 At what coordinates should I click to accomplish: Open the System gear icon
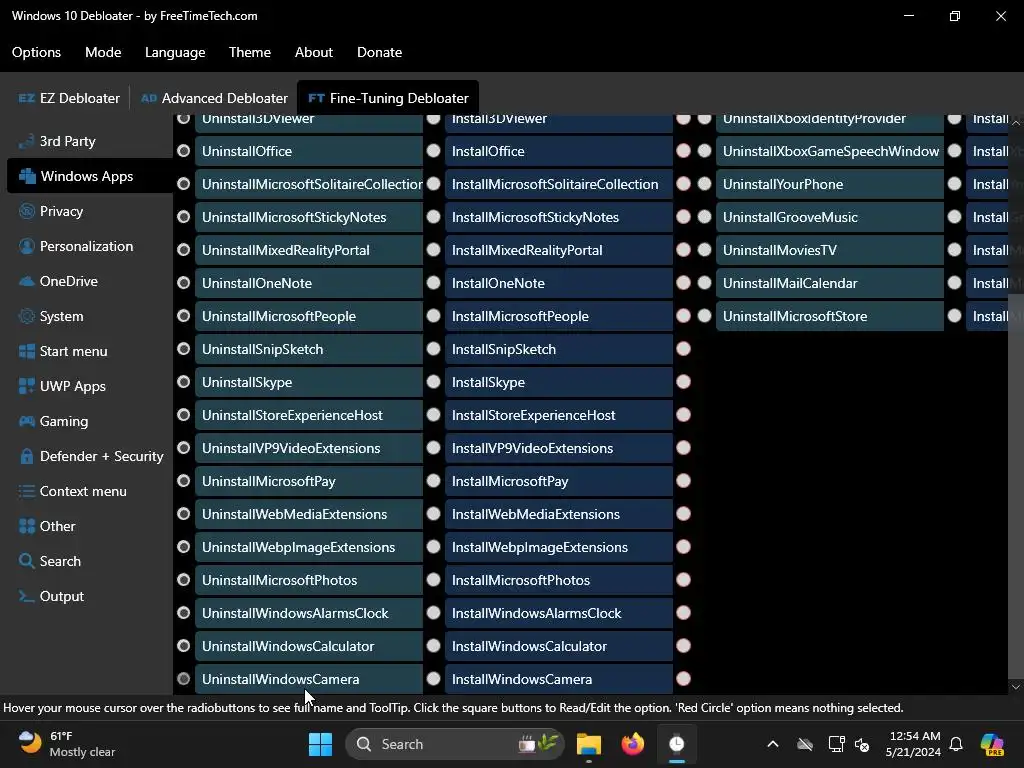27,316
